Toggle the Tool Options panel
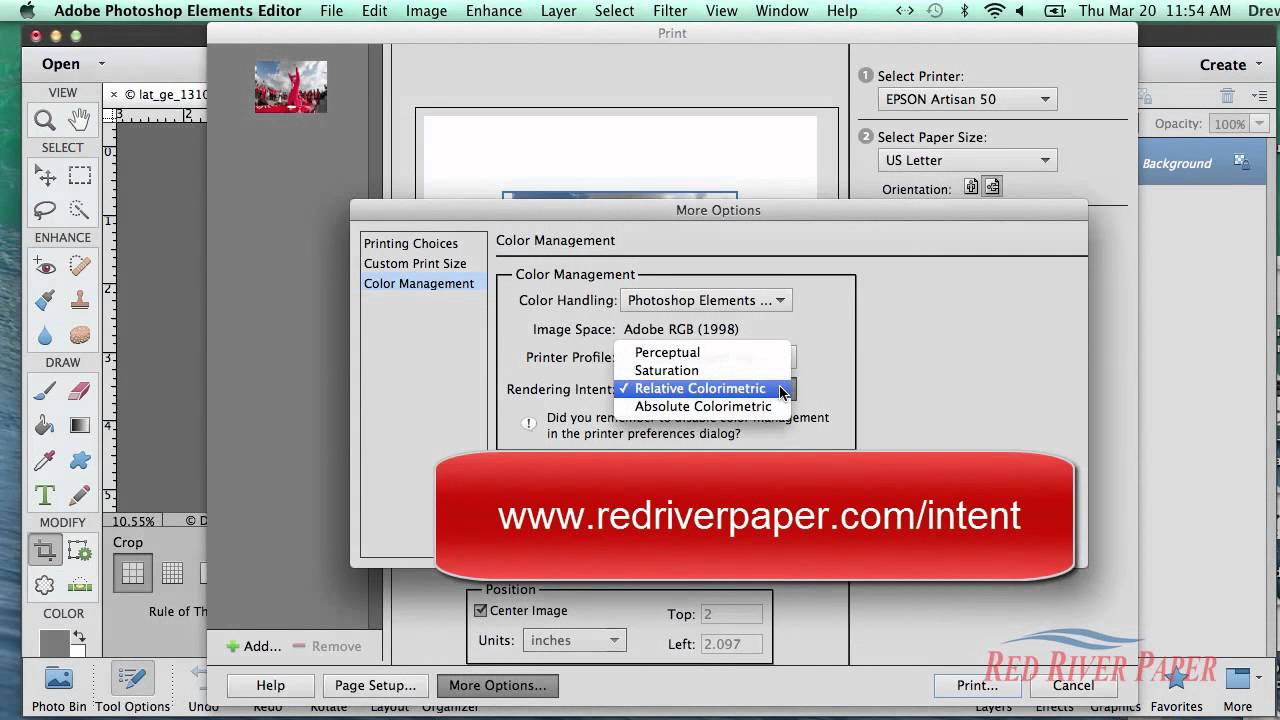 [x=132, y=688]
